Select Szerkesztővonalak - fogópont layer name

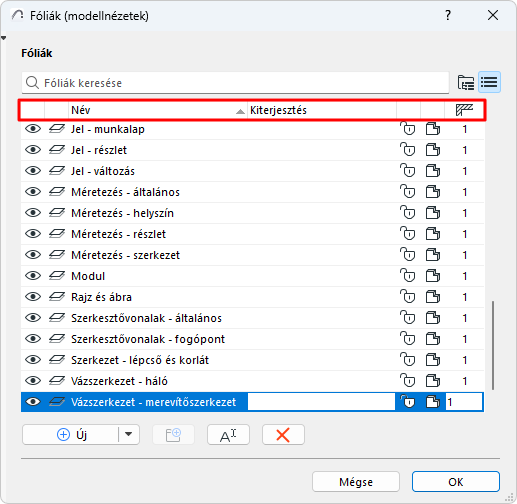point(148,339)
